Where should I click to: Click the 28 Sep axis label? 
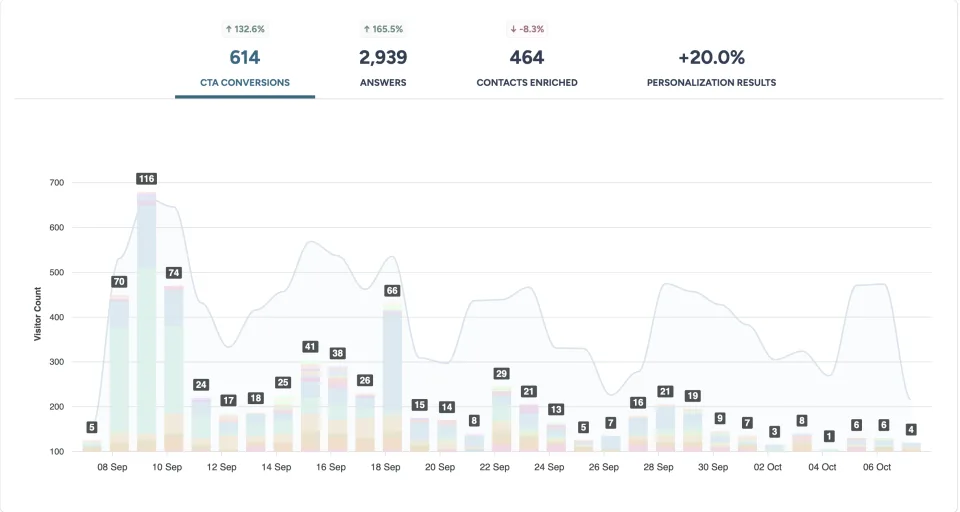(658, 467)
